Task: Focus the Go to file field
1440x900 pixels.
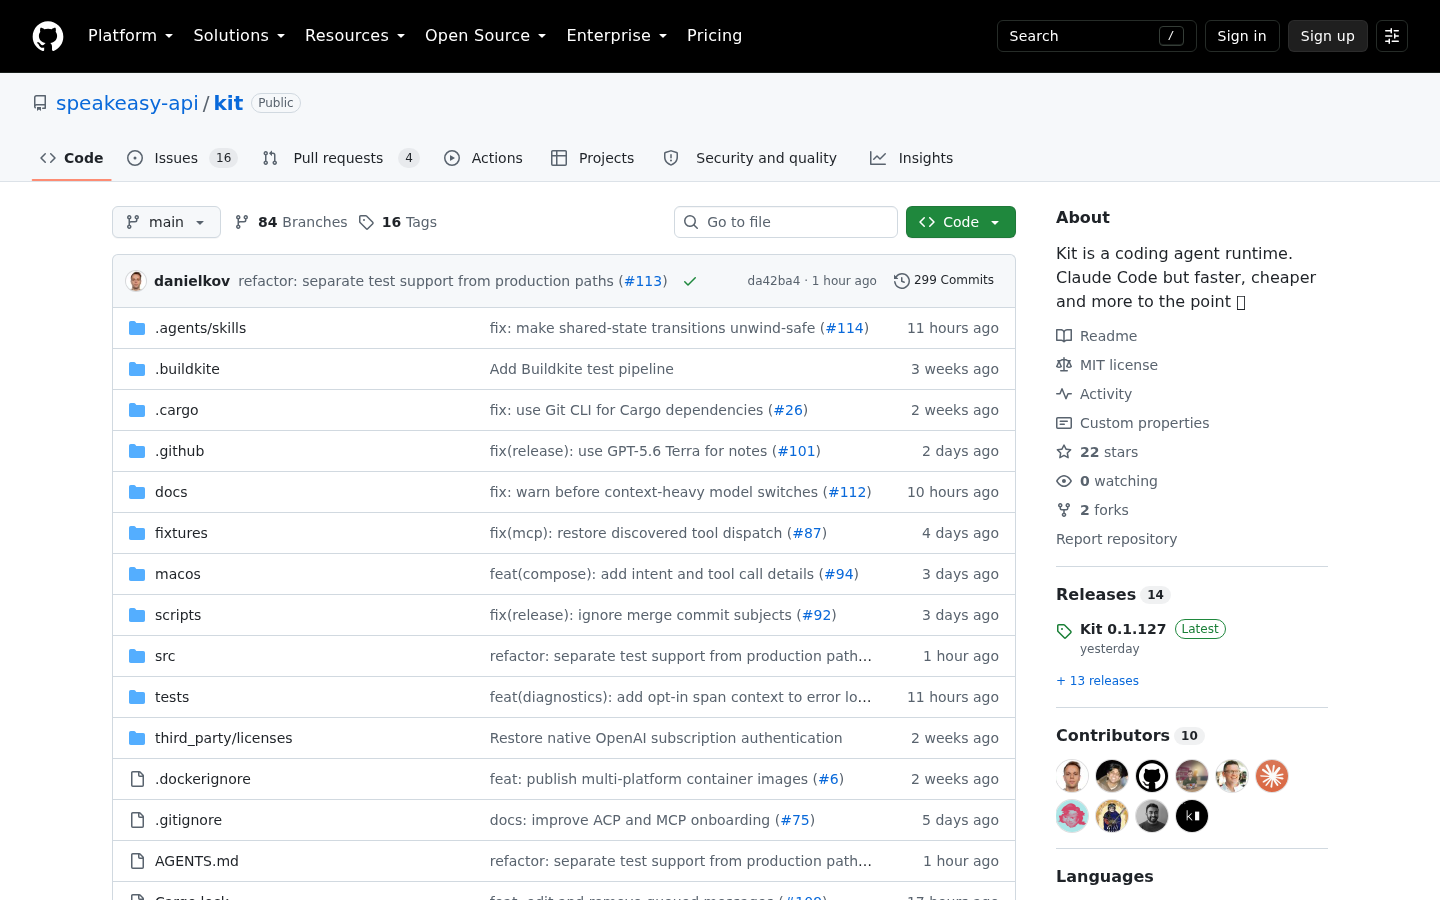Action: click(786, 222)
